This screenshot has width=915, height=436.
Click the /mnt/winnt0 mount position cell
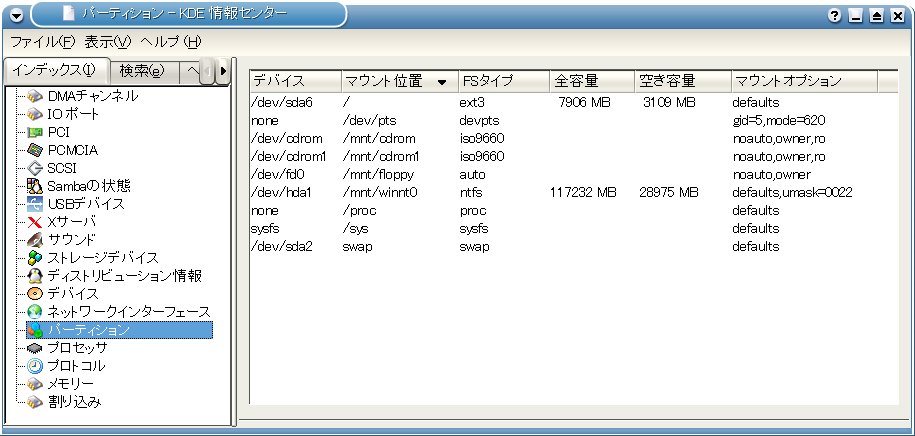point(380,193)
